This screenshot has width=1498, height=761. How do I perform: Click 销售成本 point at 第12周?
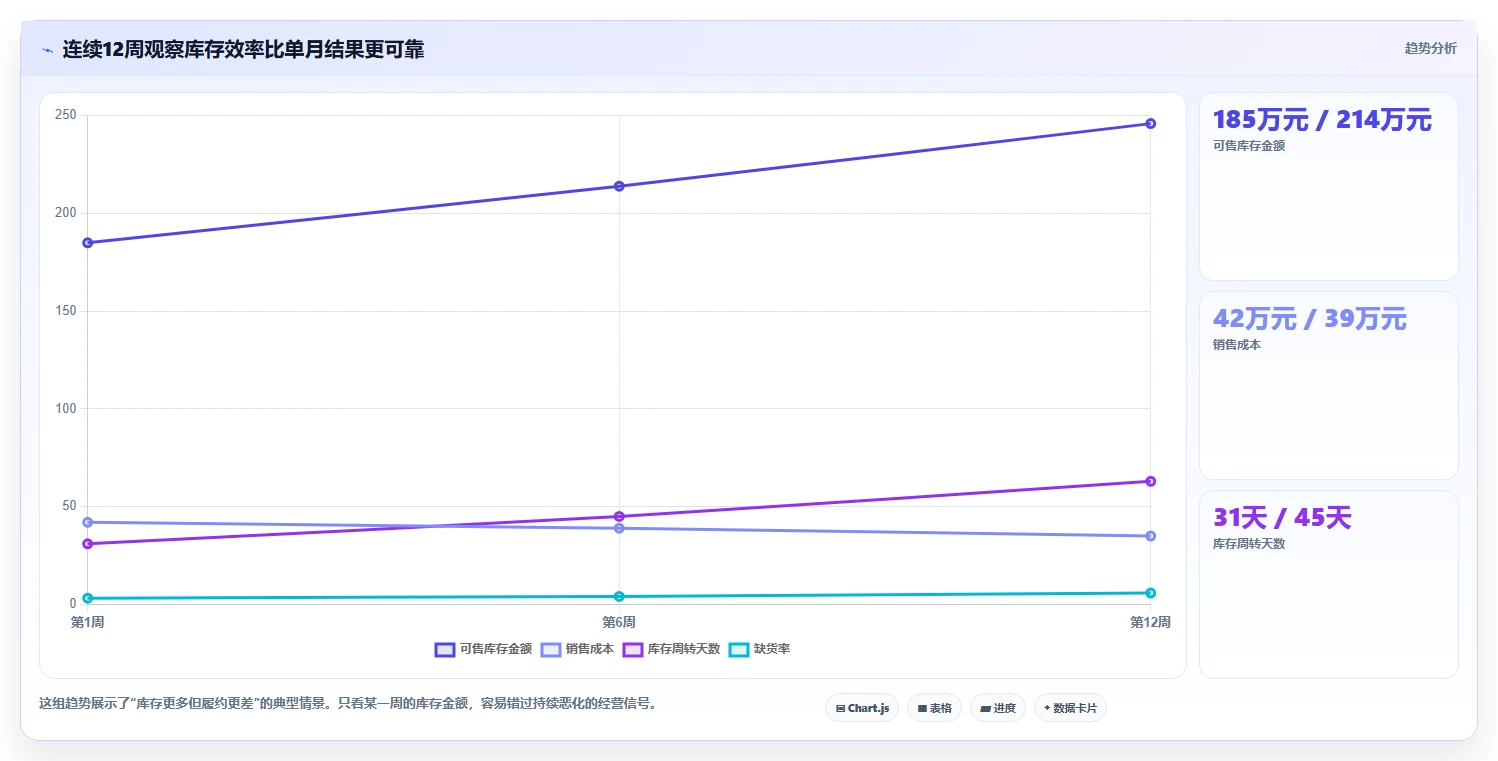[1150, 536]
